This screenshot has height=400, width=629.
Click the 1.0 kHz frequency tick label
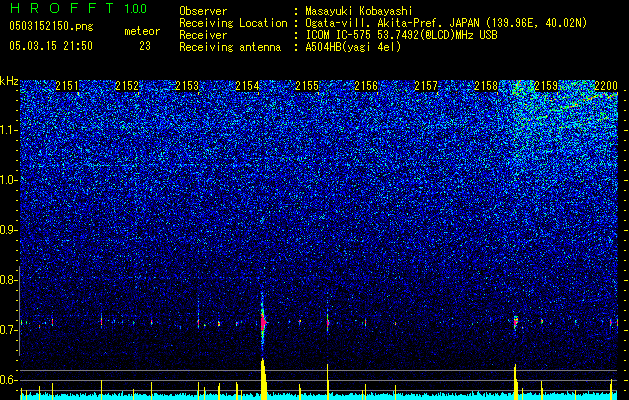pyautogui.click(x=9, y=180)
